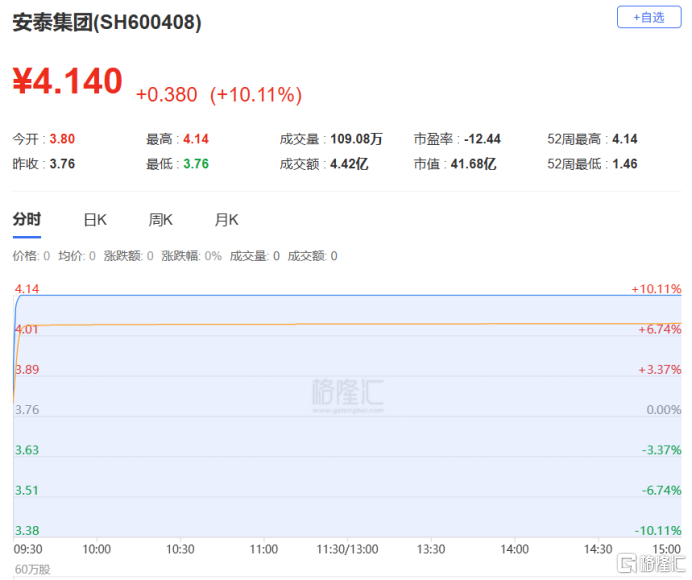
Task: Click the -10.11% right axis label
Action: point(658,531)
